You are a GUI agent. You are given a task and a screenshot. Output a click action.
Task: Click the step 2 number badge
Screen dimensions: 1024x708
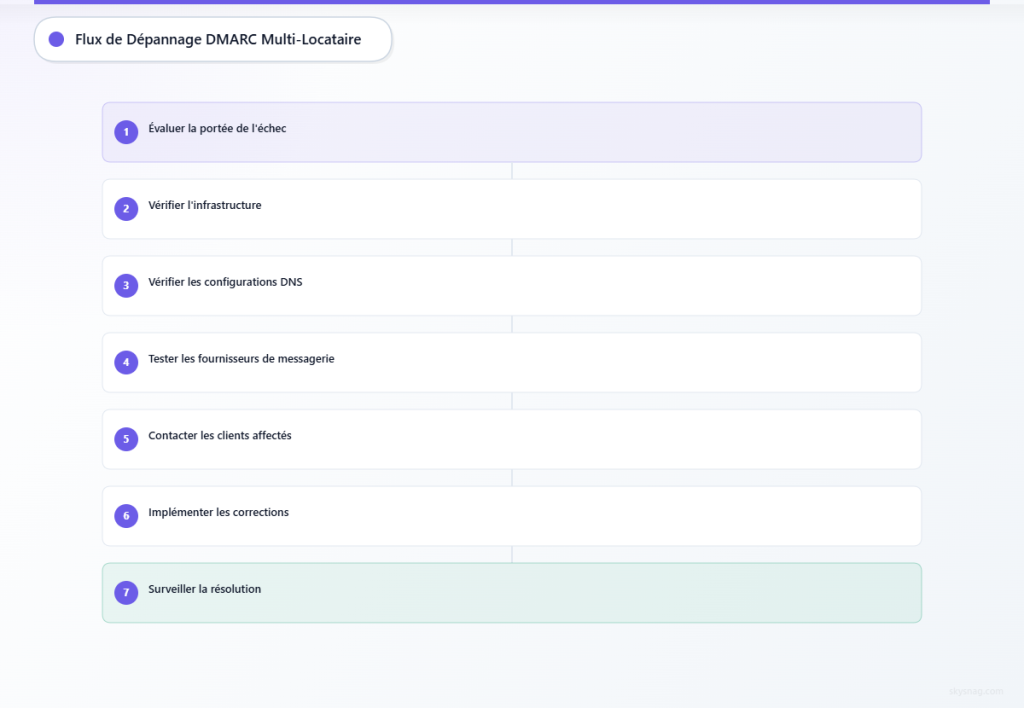pyautogui.click(x=126, y=209)
